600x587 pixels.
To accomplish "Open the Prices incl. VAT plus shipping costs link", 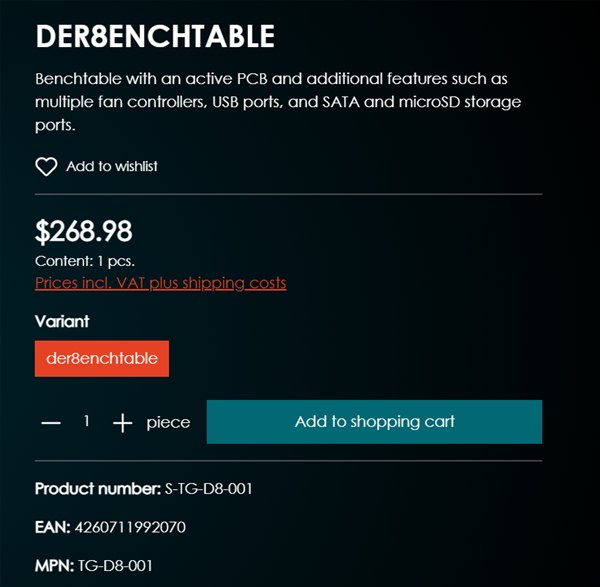I will (160, 283).
